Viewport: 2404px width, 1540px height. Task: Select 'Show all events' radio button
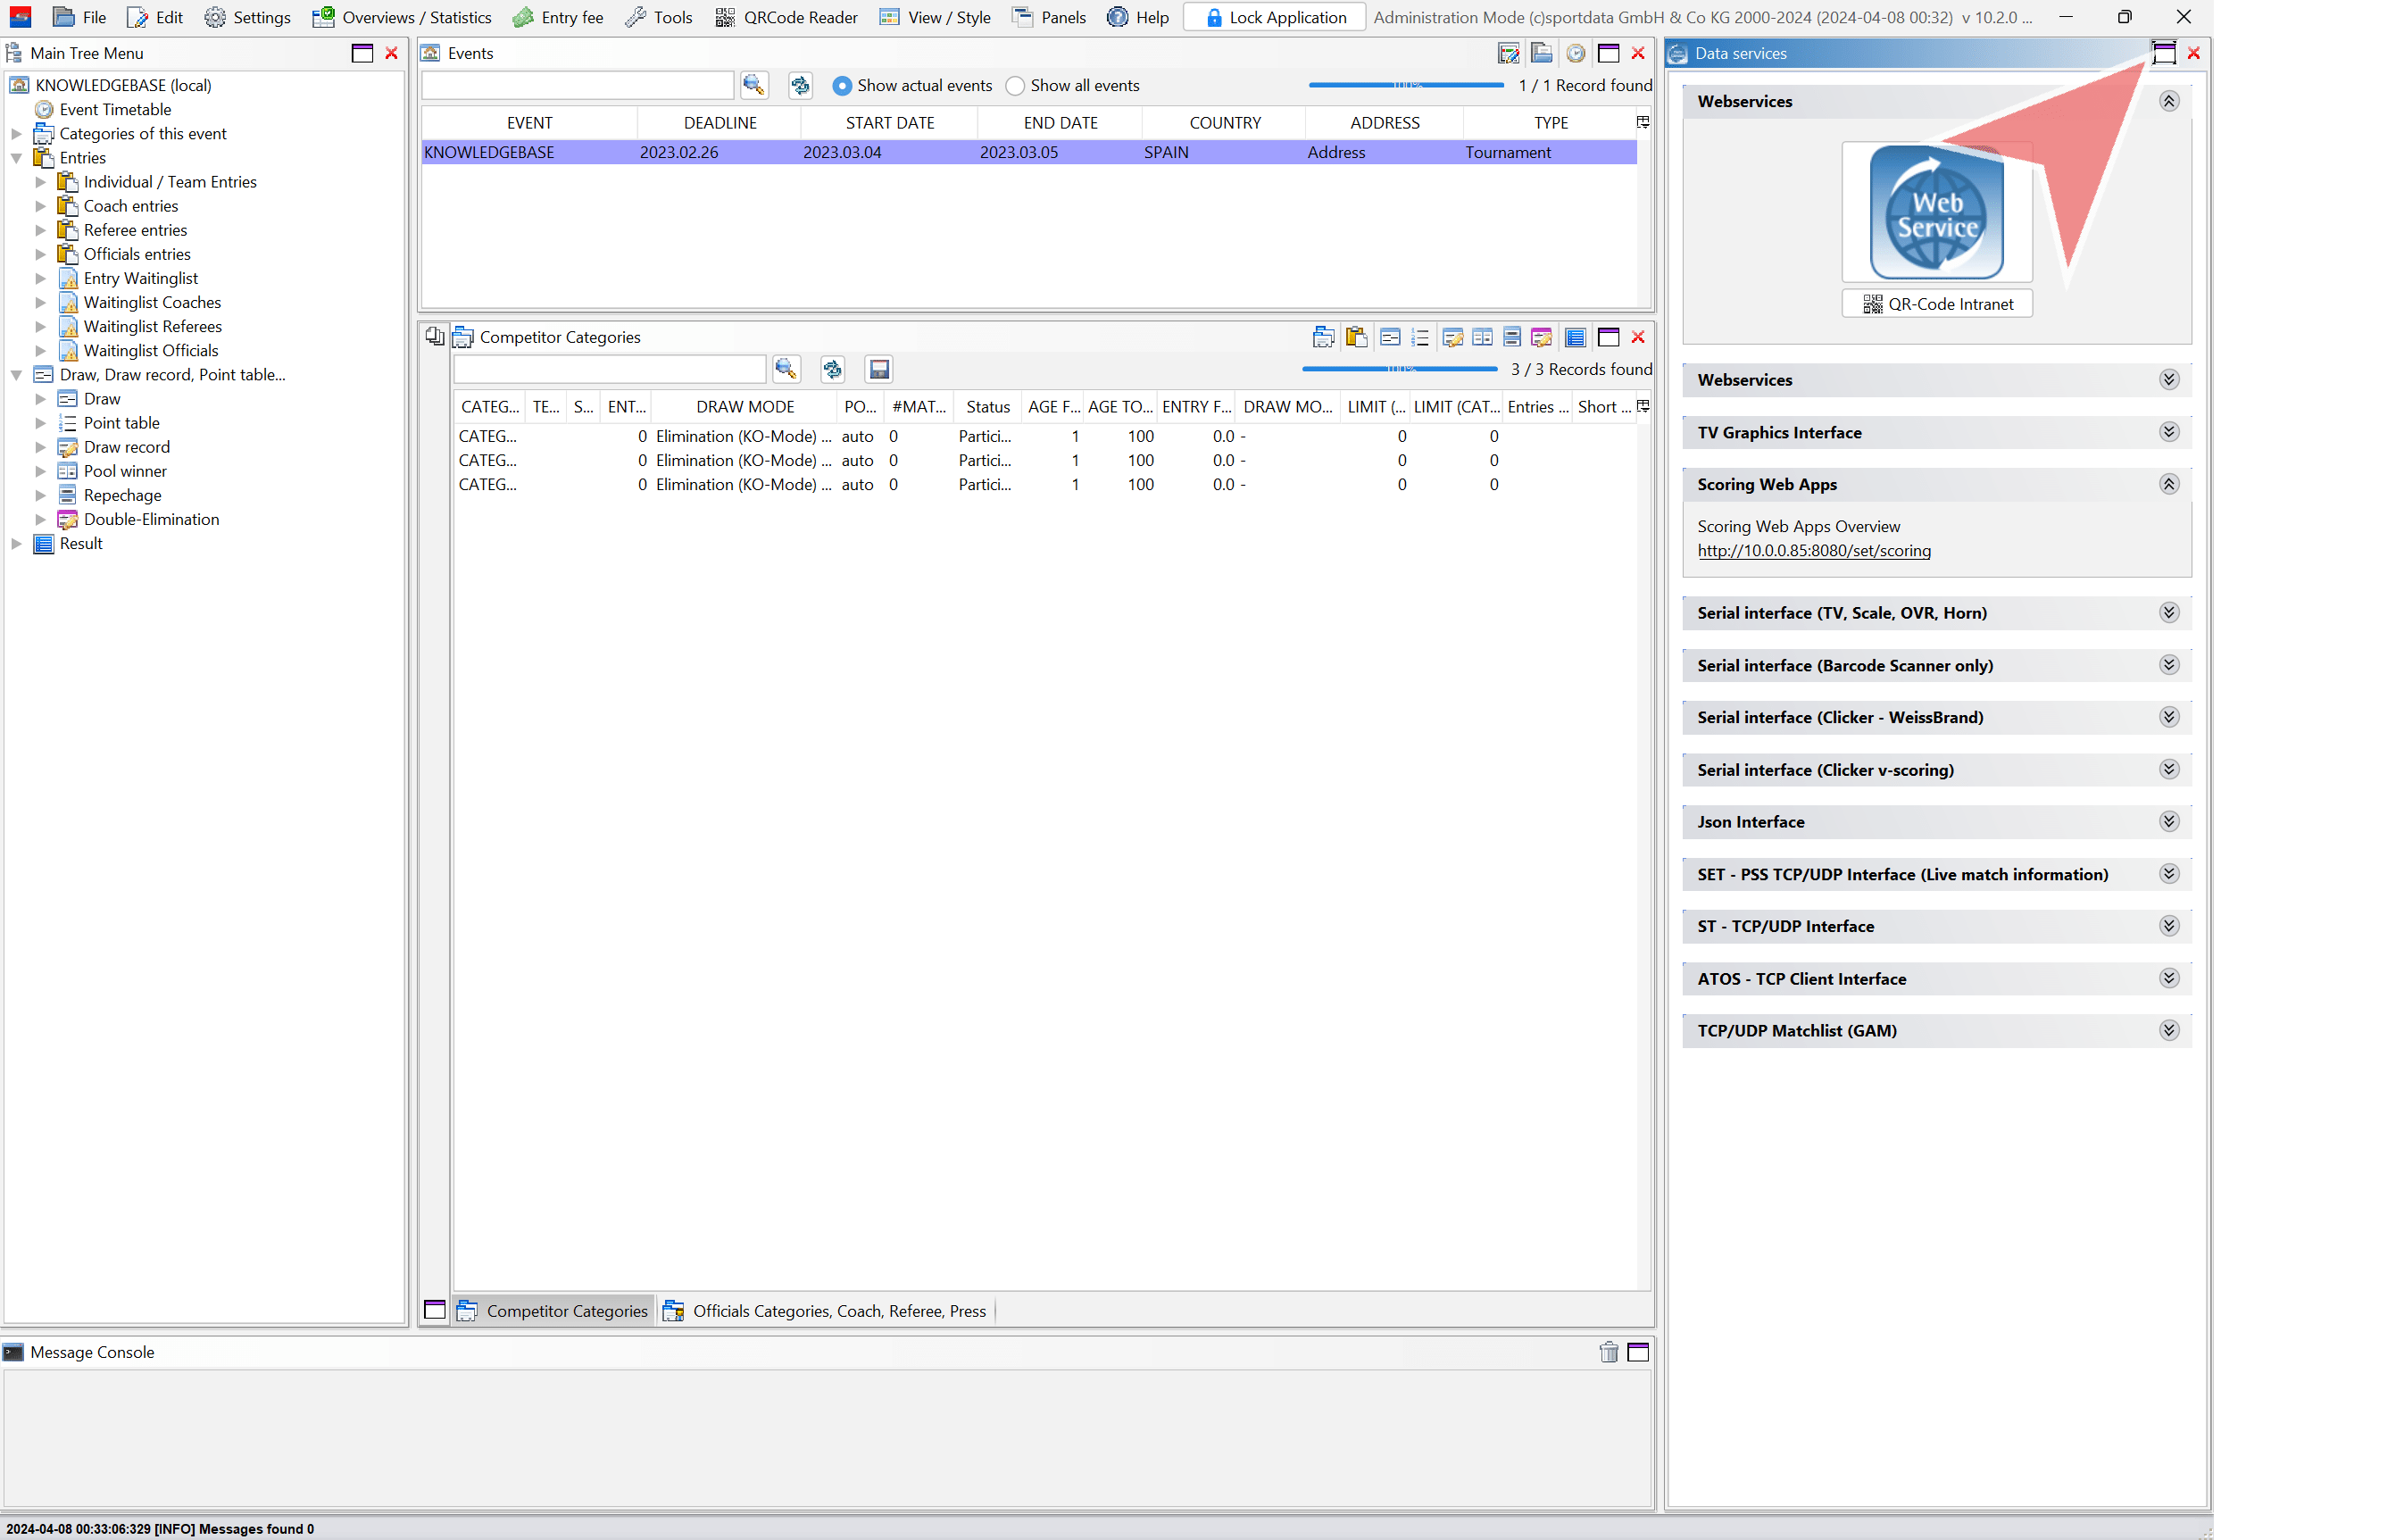(x=1015, y=86)
